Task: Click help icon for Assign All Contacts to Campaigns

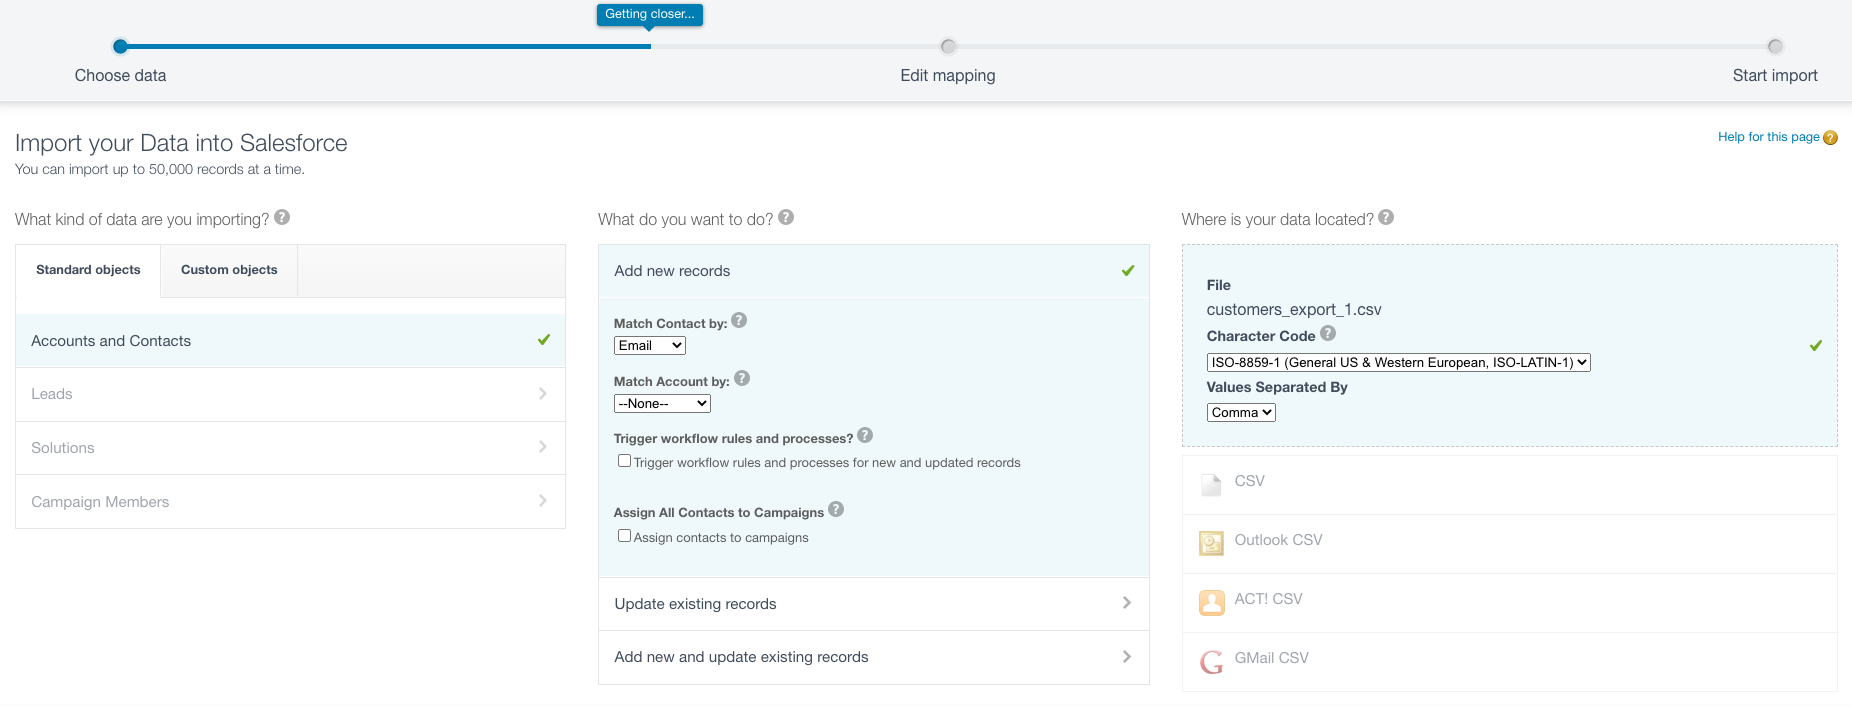Action: coord(836,510)
